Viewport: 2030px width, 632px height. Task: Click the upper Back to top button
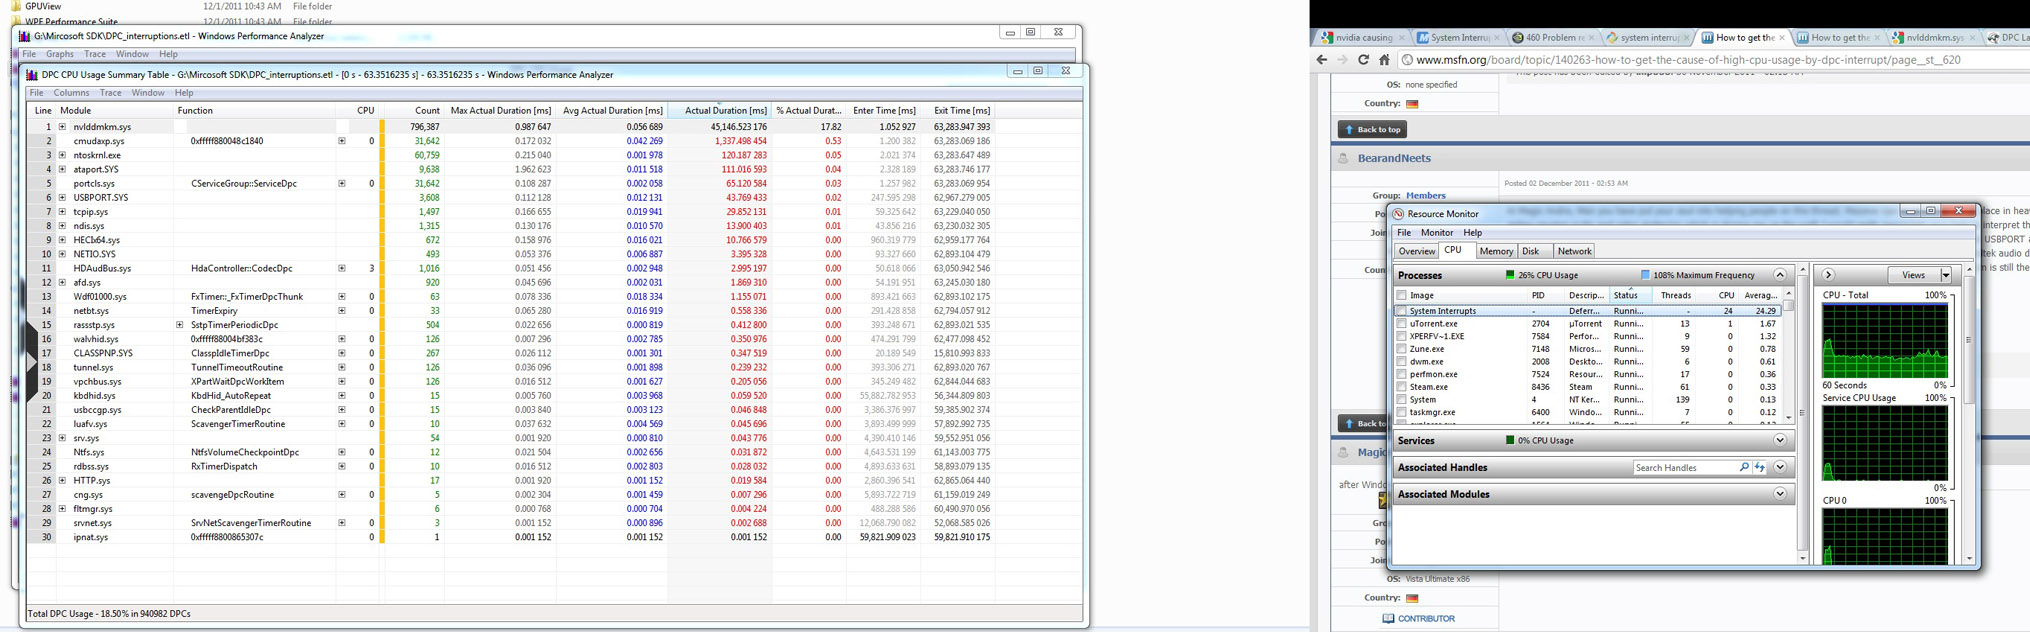tap(1372, 129)
